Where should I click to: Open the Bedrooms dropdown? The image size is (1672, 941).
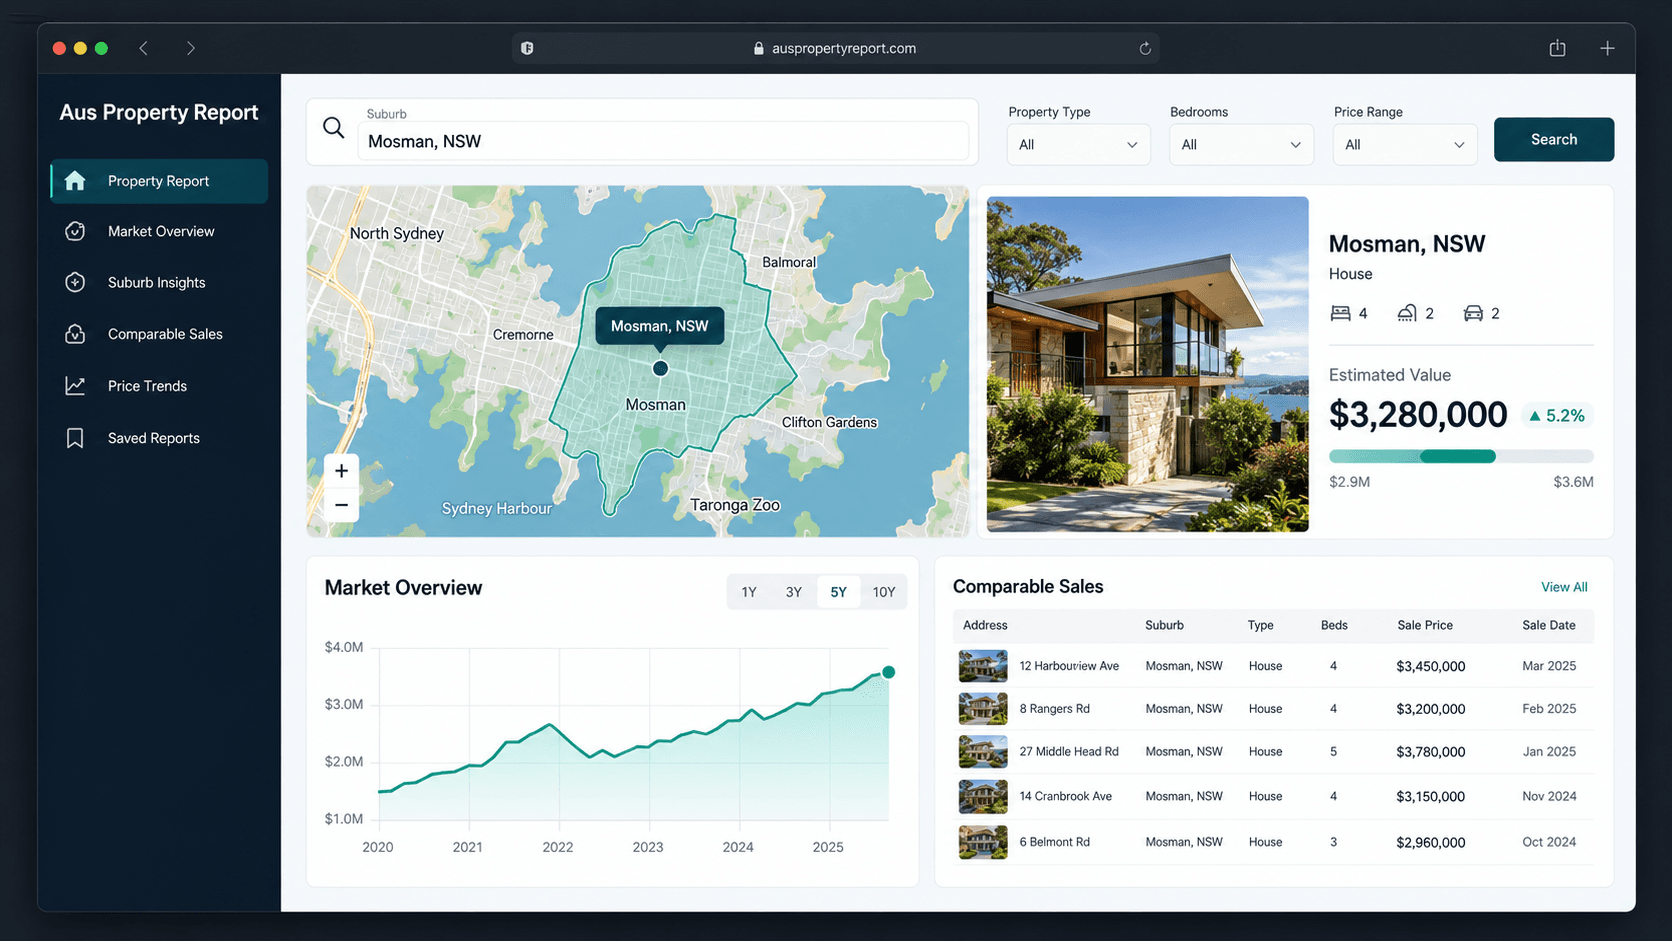click(x=1241, y=145)
